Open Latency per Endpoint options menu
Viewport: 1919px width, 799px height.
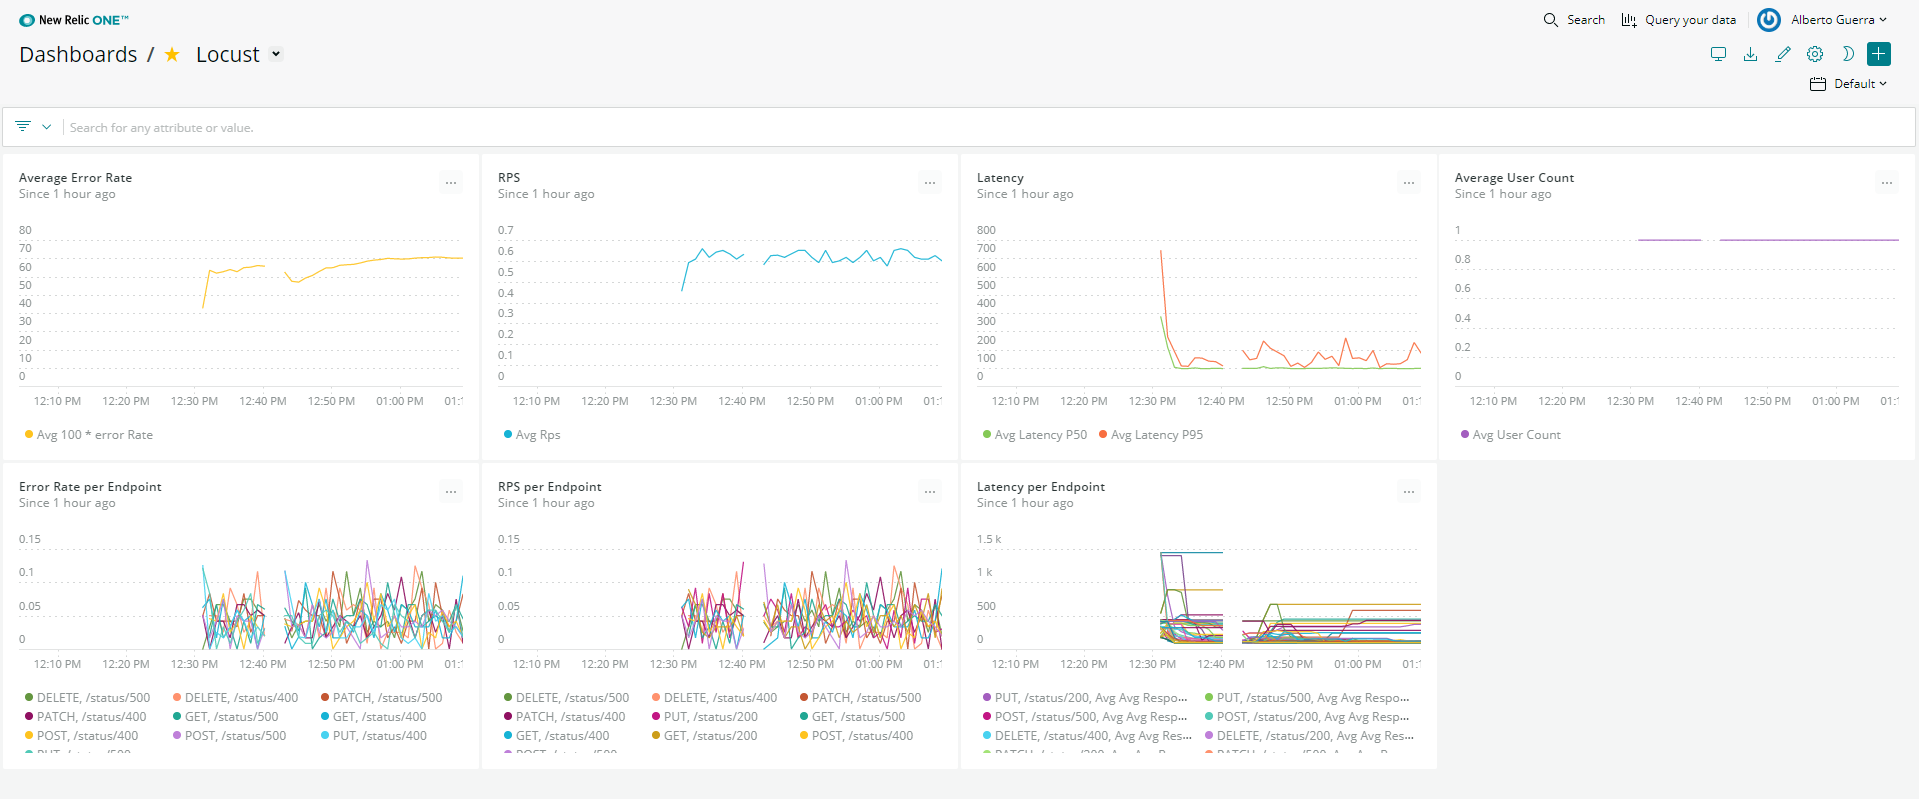pyautogui.click(x=1409, y=492)
